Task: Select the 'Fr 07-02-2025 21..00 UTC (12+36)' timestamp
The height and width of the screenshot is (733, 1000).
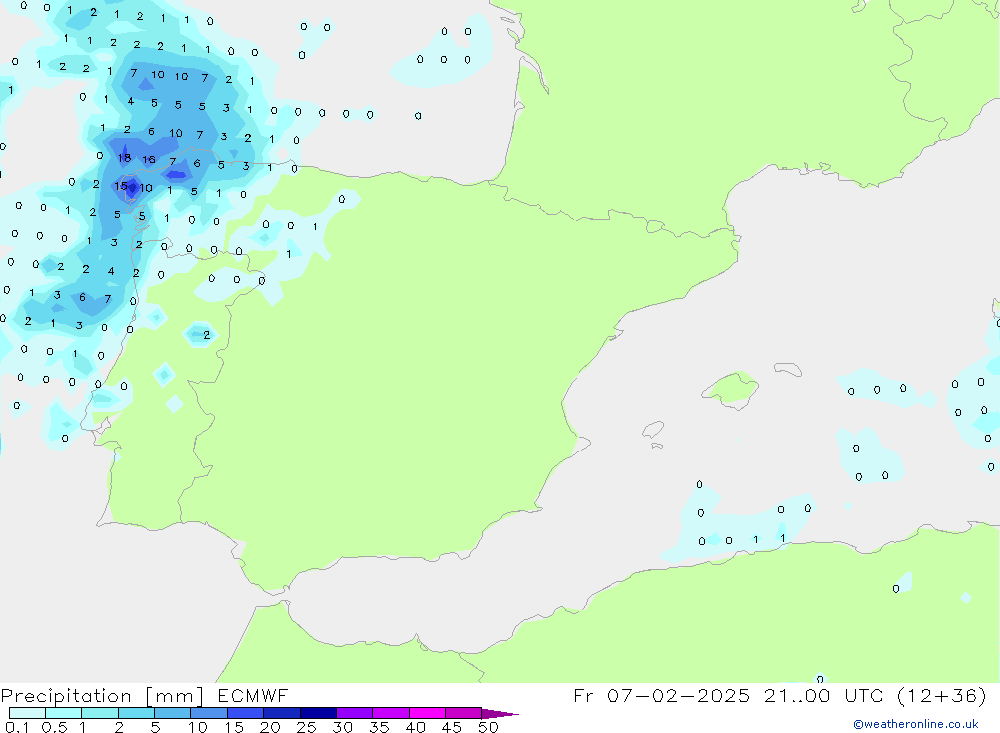Action: point(779,696)
